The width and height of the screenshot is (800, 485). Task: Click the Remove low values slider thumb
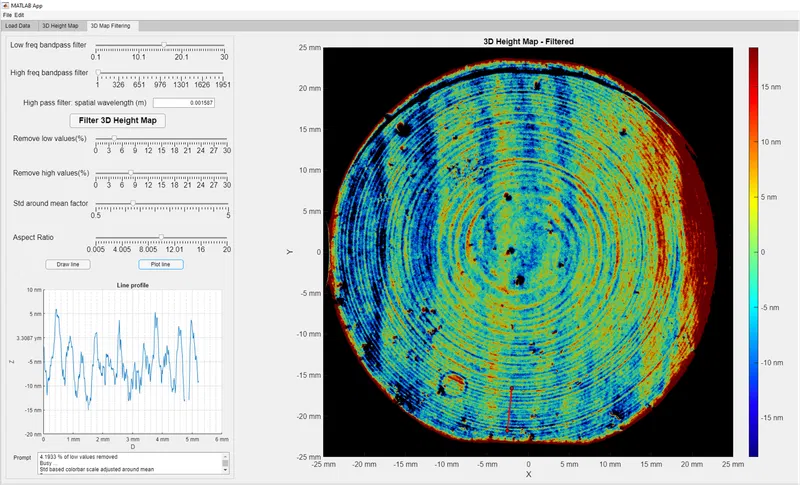[114, 138]
